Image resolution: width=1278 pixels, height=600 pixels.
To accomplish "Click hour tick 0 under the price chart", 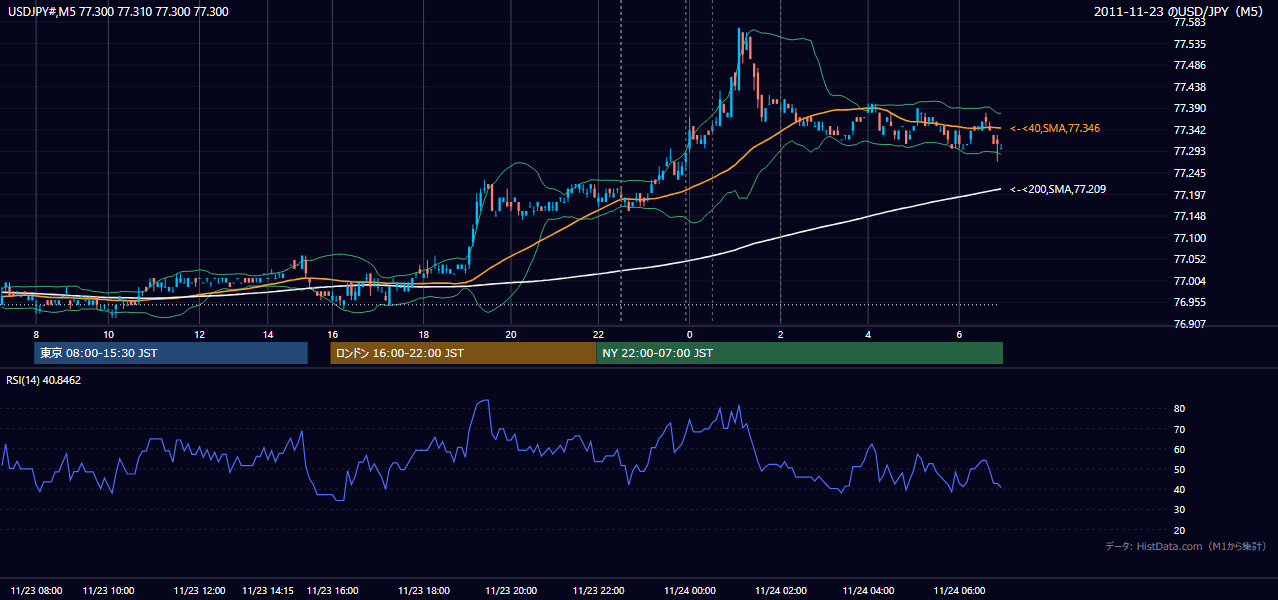I will pos(689,334).
